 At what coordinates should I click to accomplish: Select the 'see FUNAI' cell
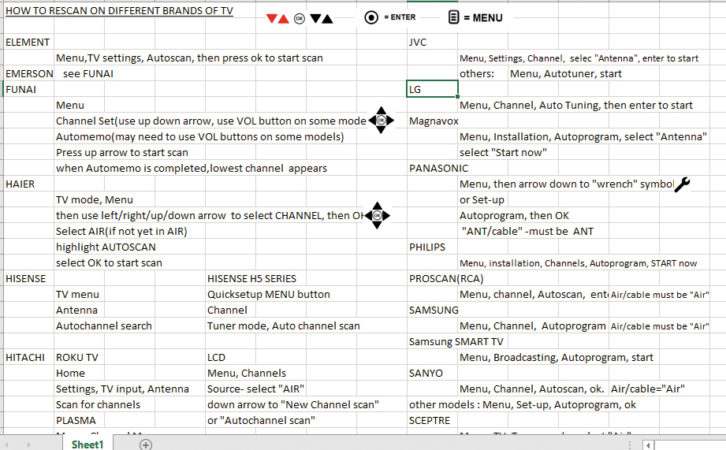(88, 74)
